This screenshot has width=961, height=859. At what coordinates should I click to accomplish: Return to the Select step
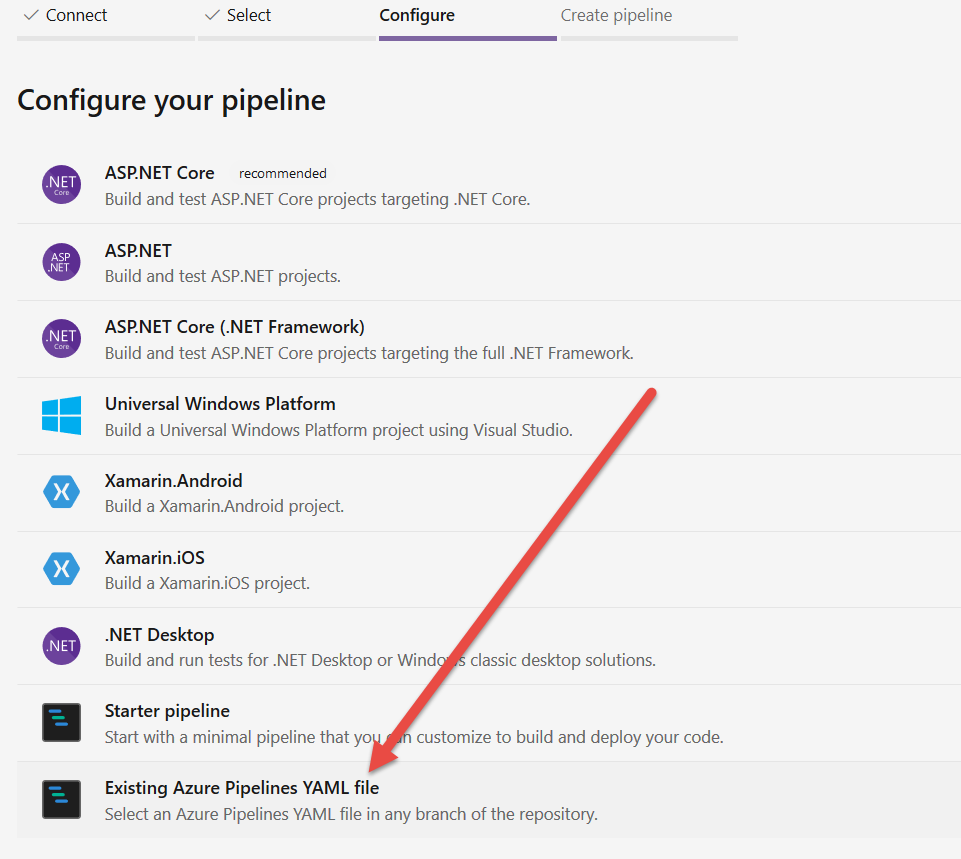(248, 15)
